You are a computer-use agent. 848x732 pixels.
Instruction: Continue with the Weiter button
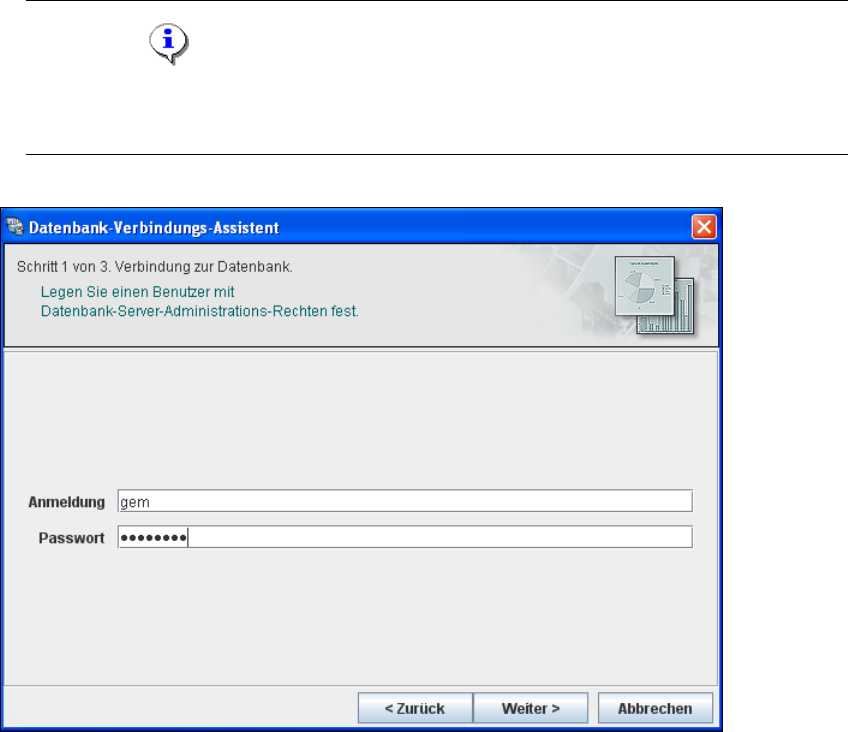pyautogui.click(x=531, y=708)
